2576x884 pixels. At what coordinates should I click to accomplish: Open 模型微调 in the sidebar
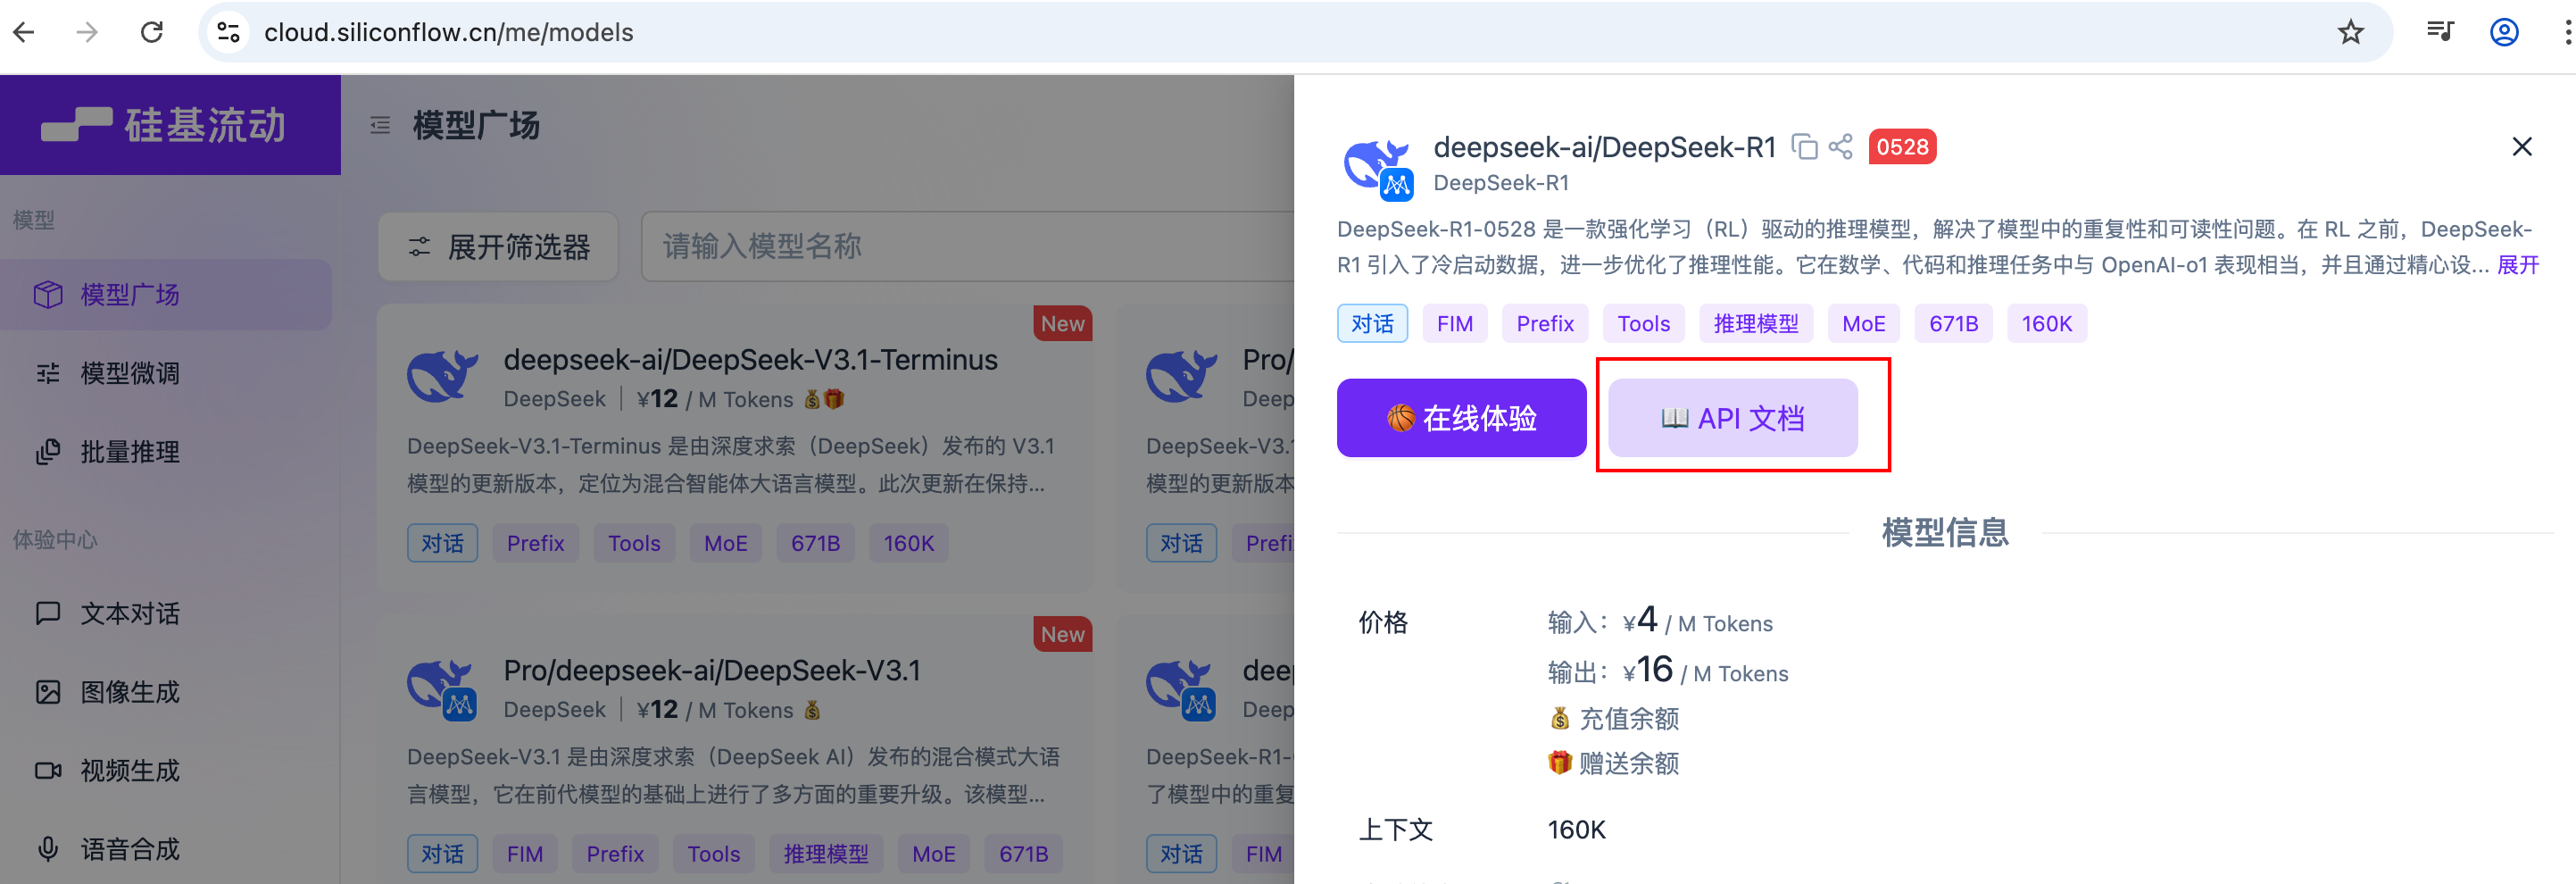click(x=130, y=374)
